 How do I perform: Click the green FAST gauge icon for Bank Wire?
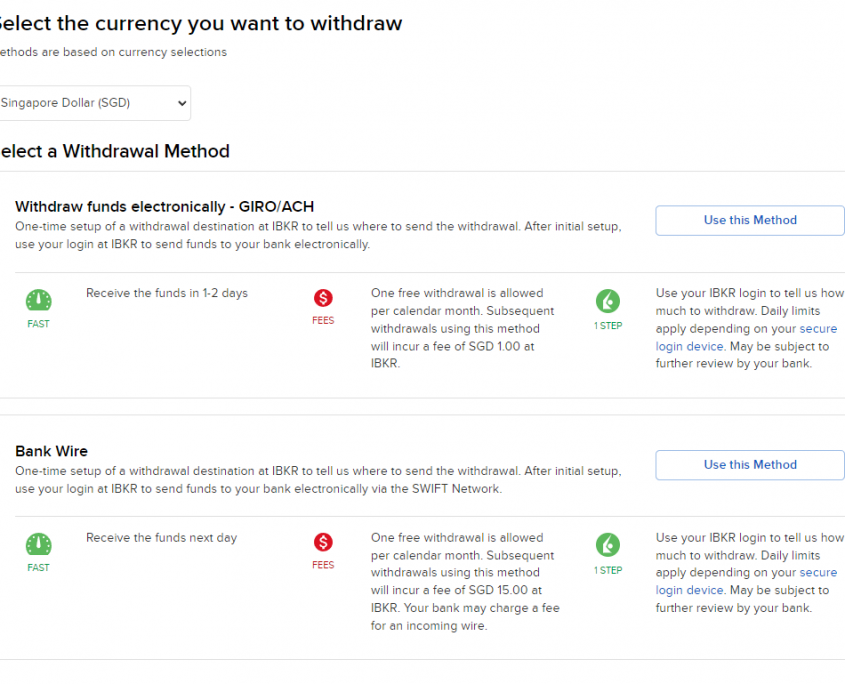[x=39, y=544]
